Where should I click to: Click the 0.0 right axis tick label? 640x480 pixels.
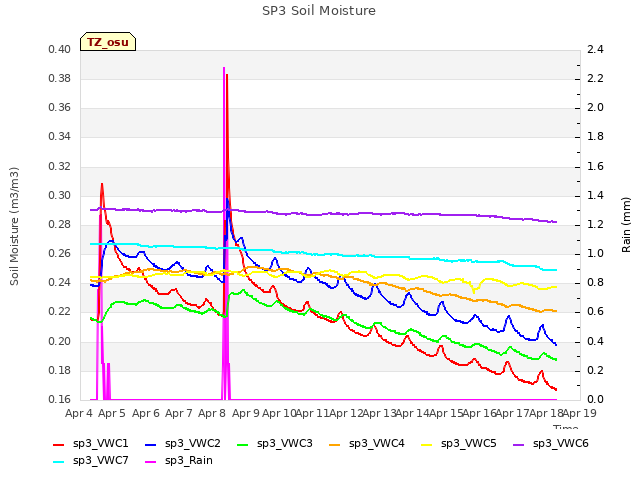(x=595, y=399)
